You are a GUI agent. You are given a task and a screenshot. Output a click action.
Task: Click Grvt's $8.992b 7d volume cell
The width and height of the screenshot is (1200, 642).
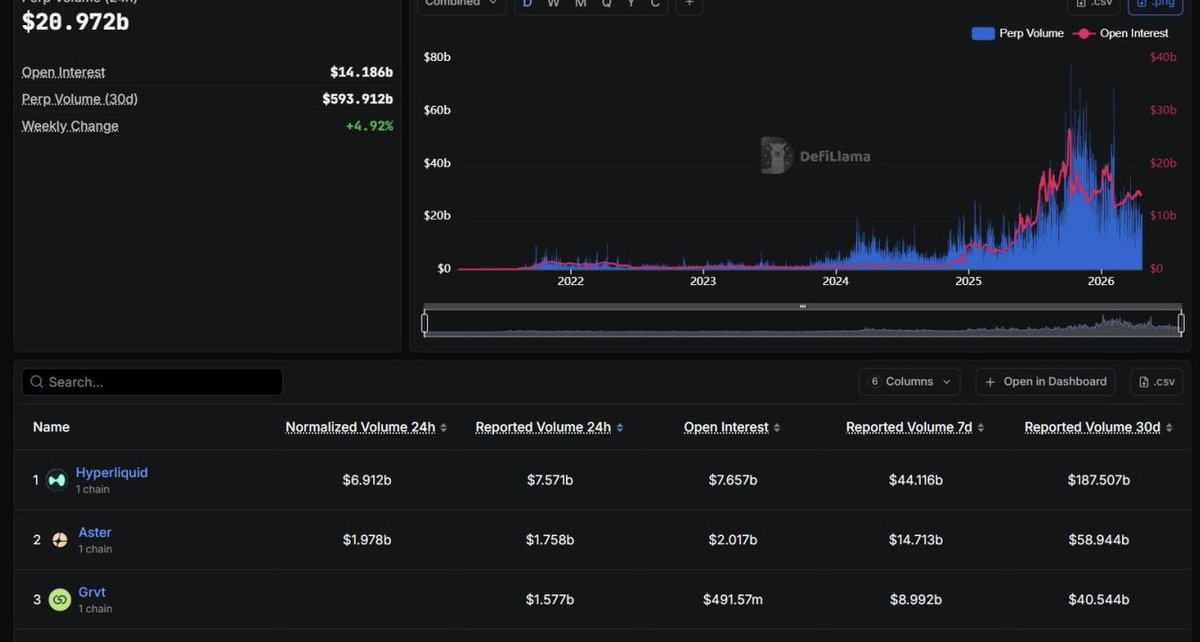pos(916,600)
